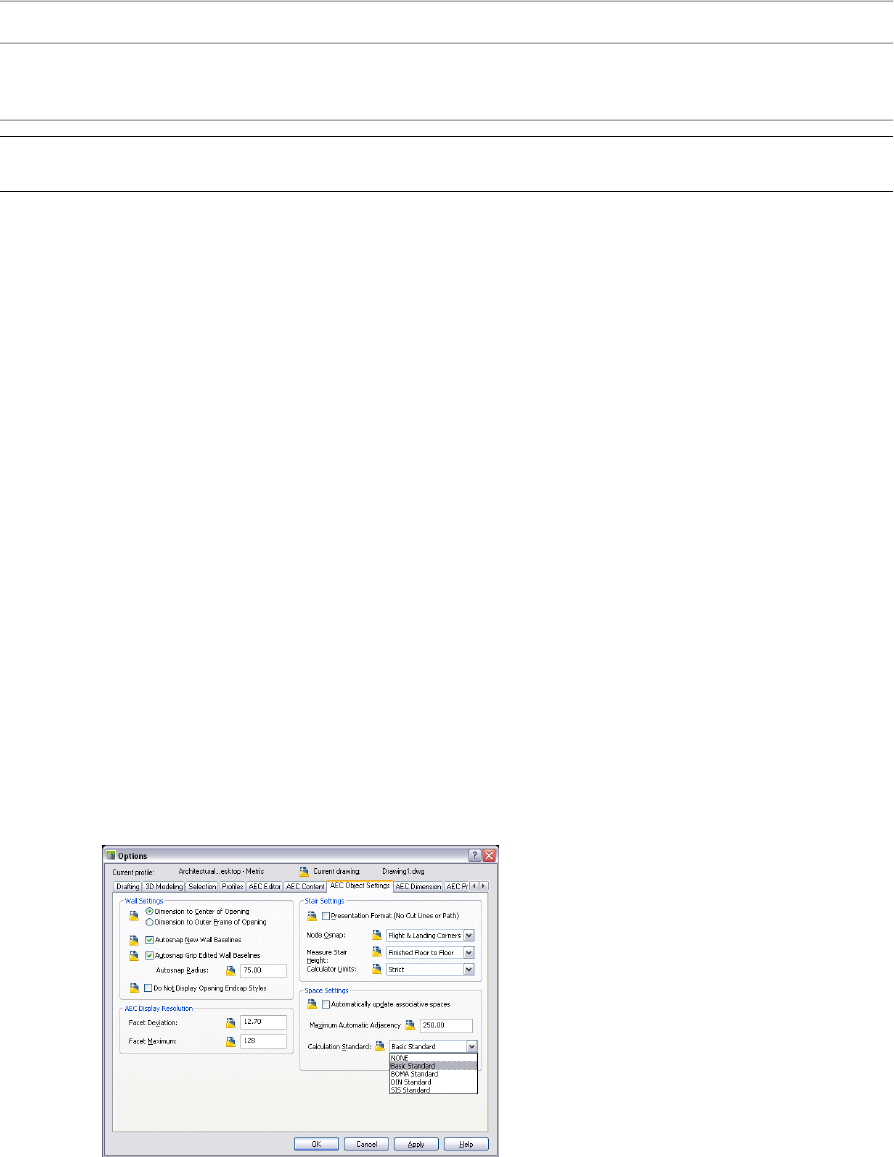Image resolution: width=894 pixels, height=1157 pixels.
Task: Switch to the Selection tab
Action: tap(201, 886)
